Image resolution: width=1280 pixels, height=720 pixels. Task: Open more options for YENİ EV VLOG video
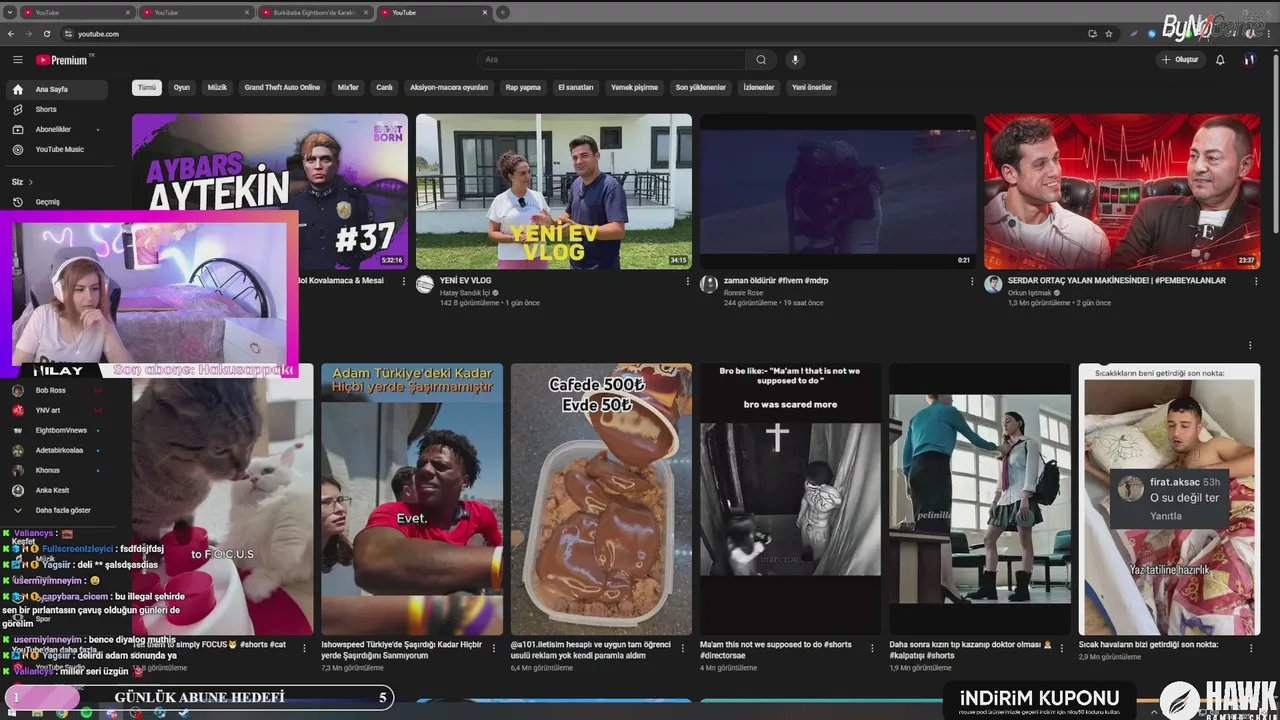(688, 282)
